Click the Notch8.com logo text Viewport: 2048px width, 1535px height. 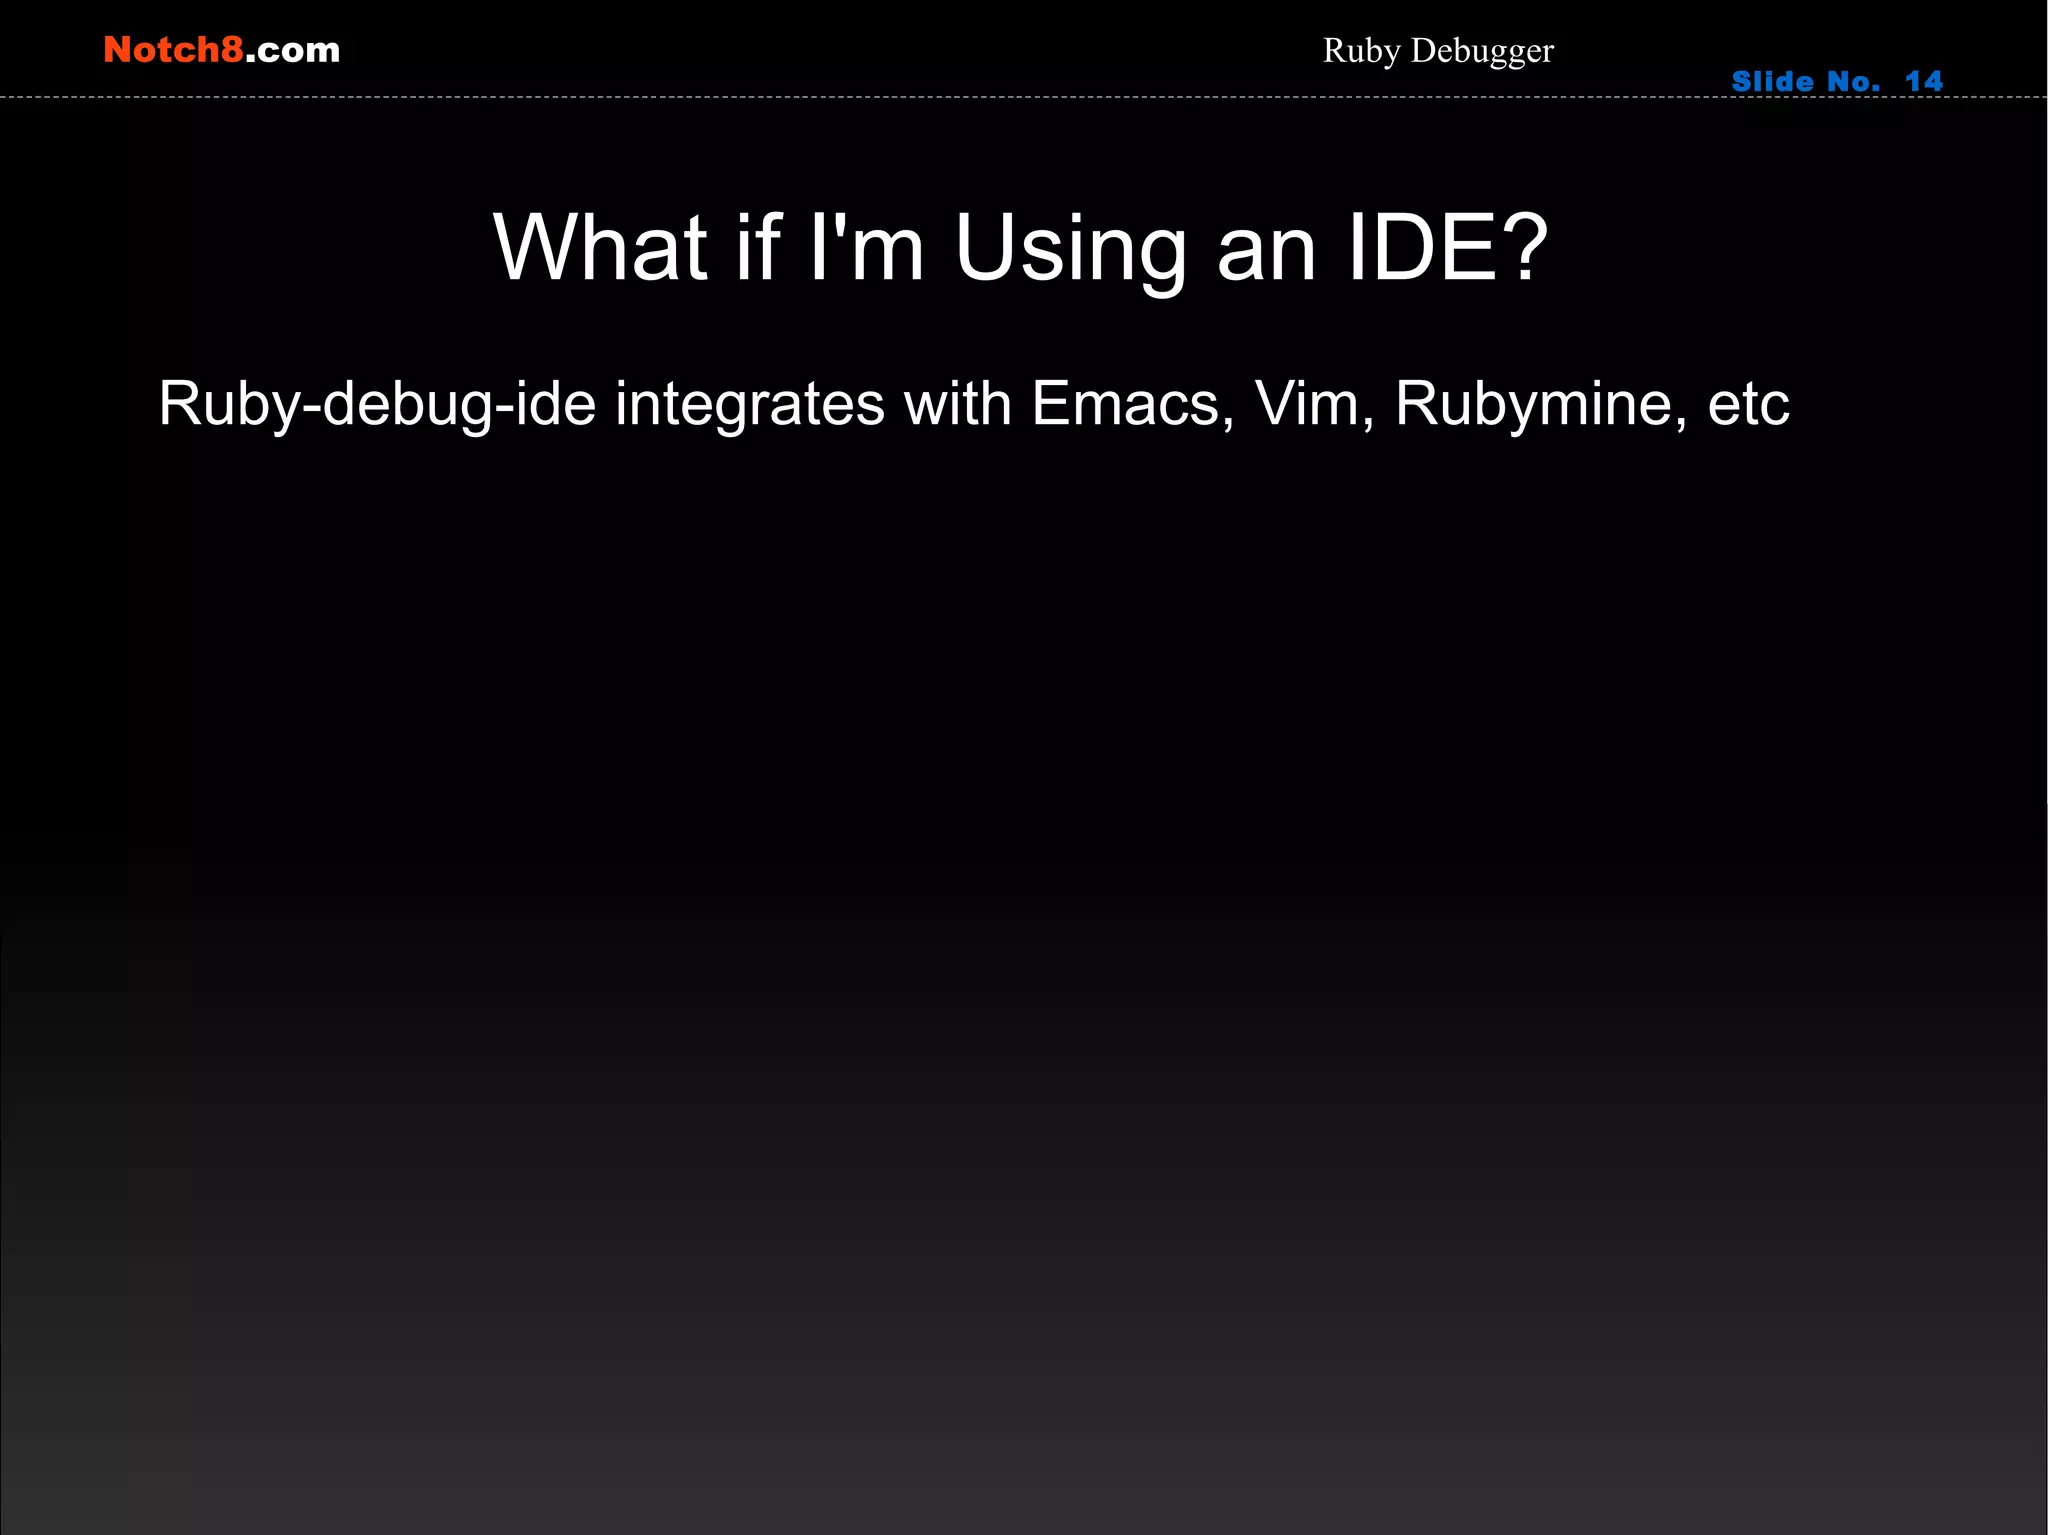tap(222, 50)
